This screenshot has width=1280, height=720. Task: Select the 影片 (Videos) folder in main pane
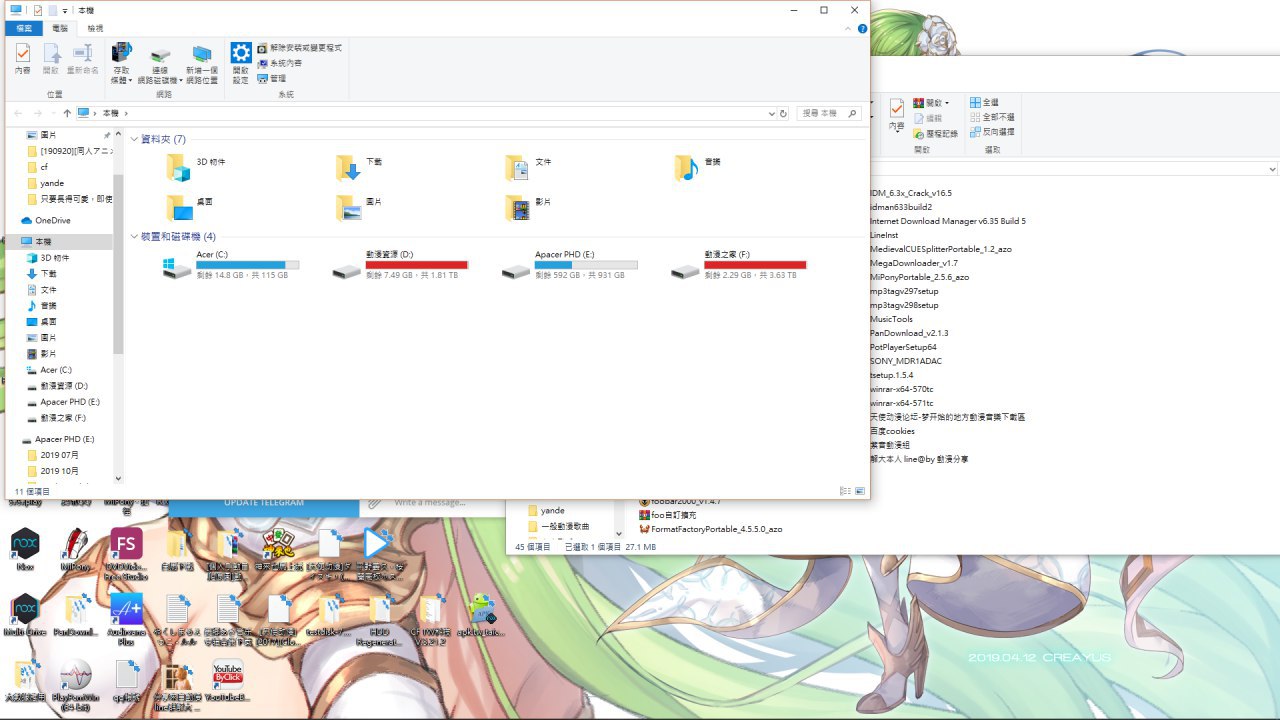(529, 206)
